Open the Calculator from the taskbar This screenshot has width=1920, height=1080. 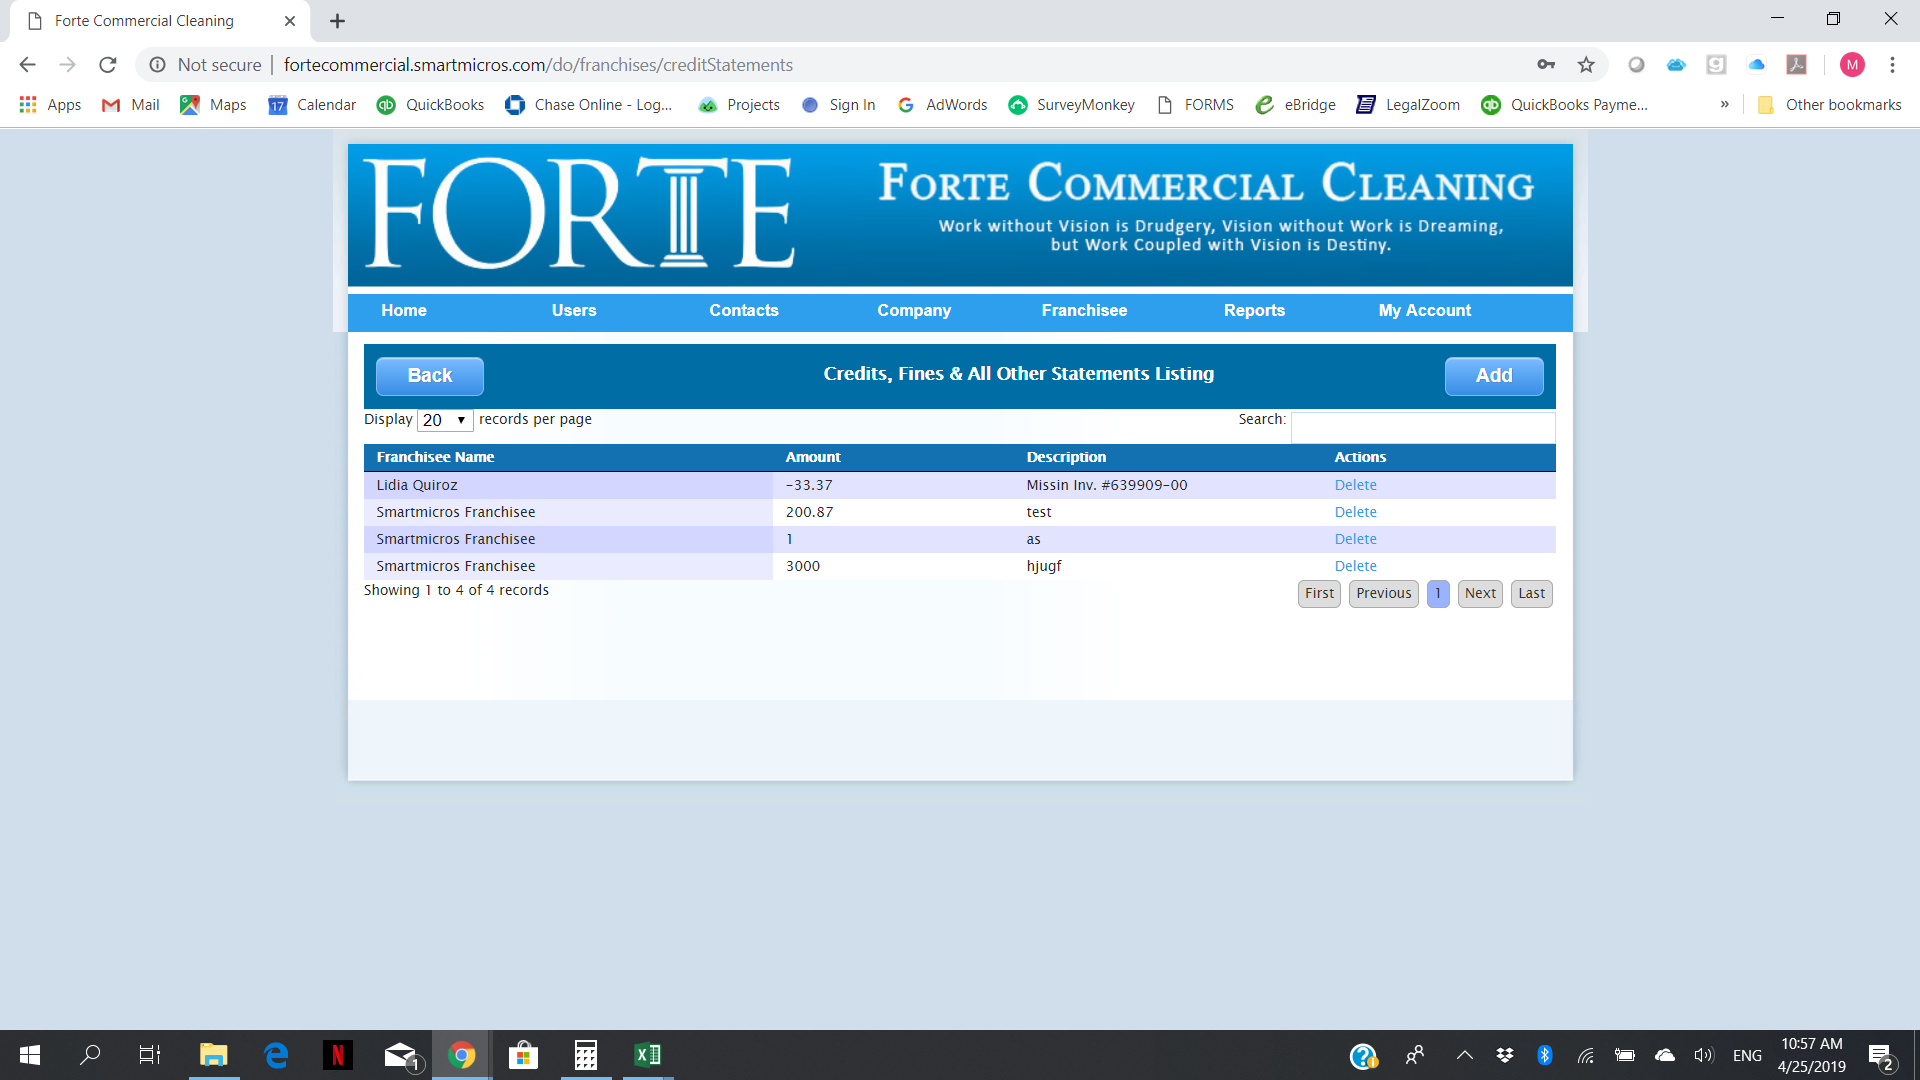(585, 1055)
